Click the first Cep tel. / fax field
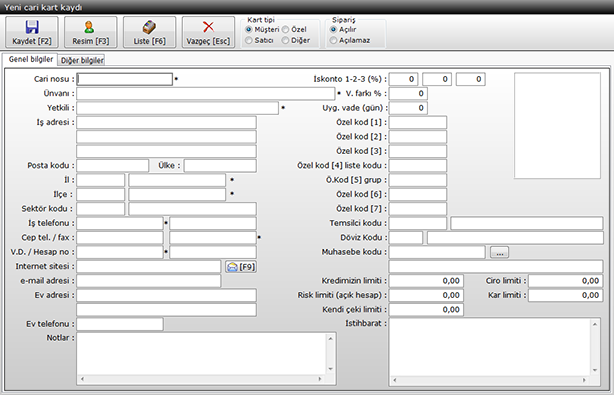614x395 pixels. (120, 238)
